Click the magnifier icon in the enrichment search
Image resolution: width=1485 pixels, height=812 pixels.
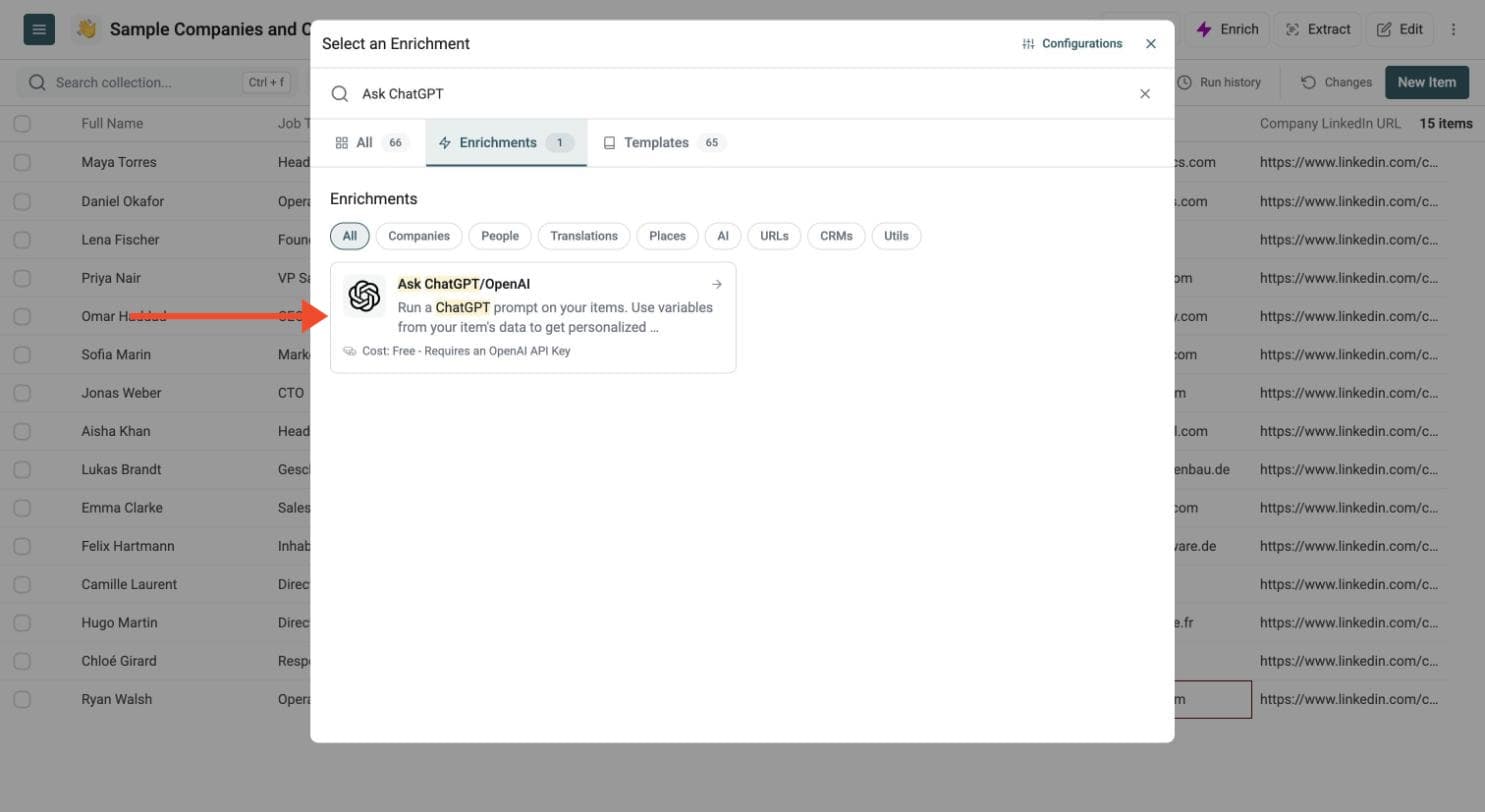340,94
